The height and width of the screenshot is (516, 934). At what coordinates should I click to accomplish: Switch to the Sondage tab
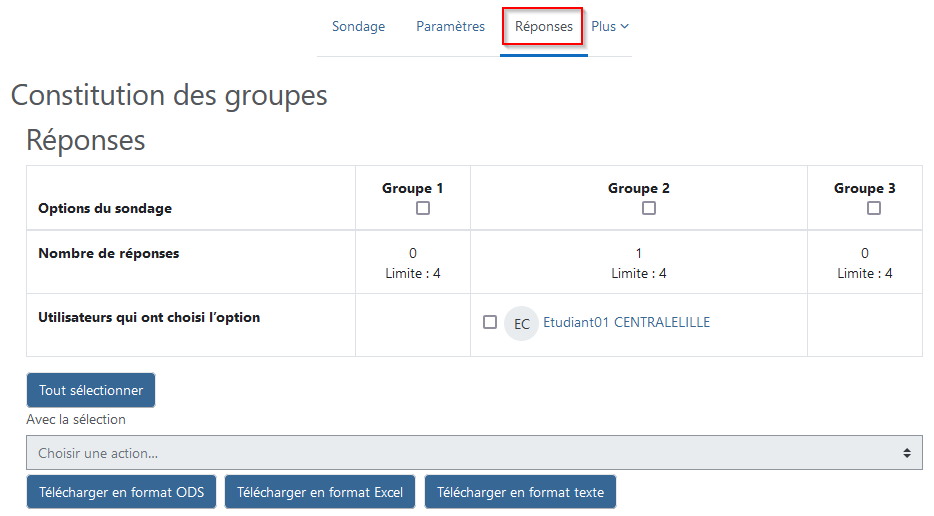358,26
